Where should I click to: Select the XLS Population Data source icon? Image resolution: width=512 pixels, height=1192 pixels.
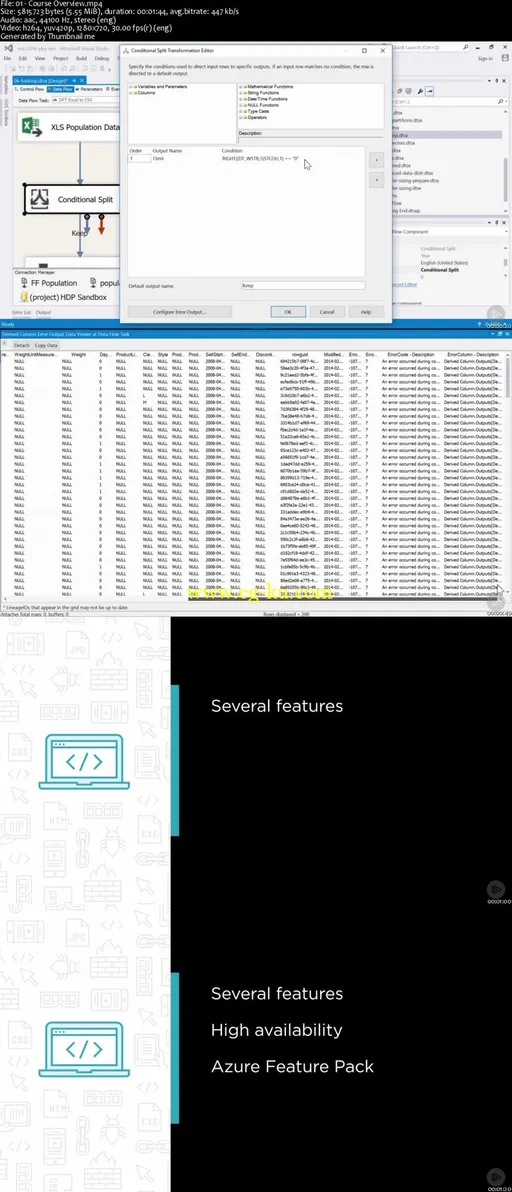(32, 127)
